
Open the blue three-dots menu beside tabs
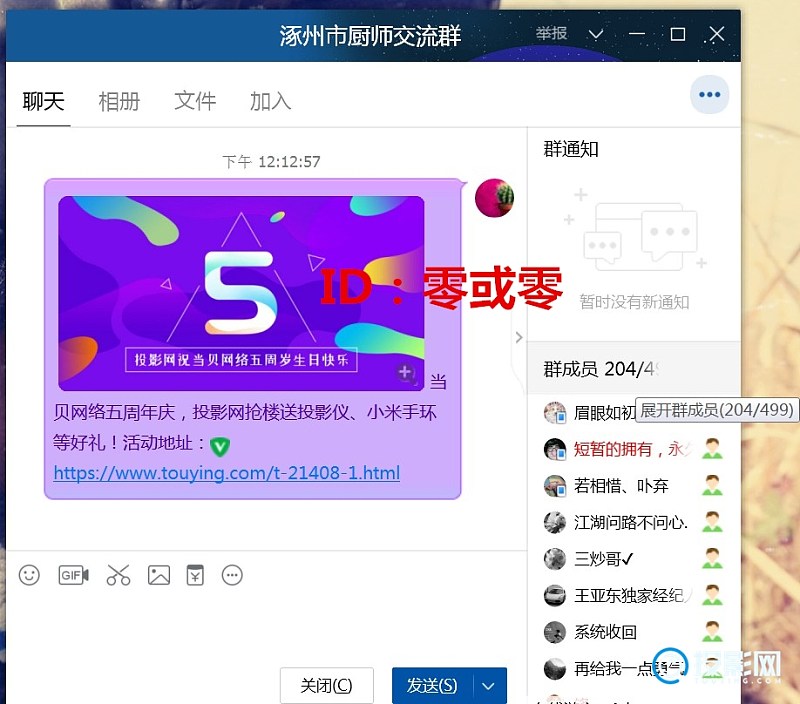click(709, 95)
